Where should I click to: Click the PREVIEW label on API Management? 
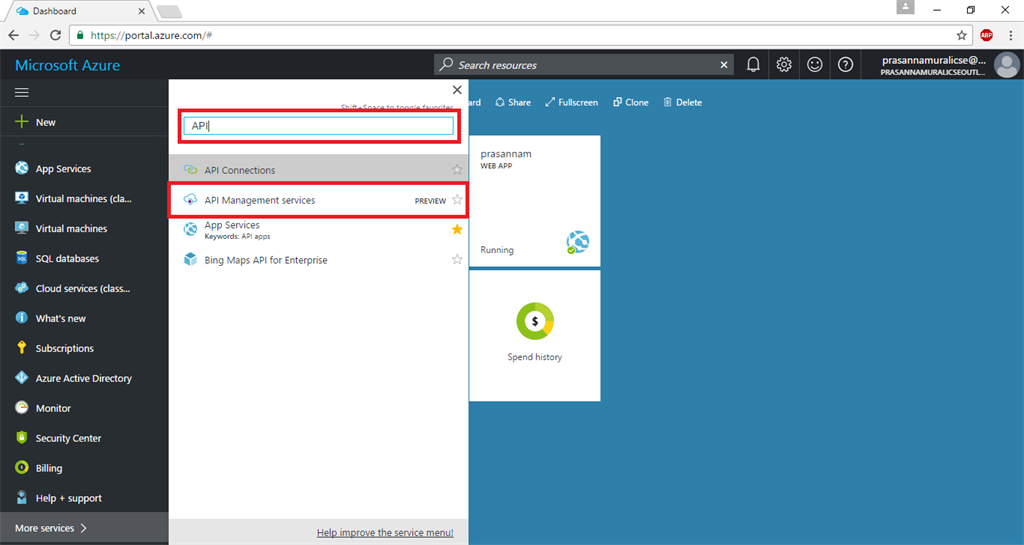pyautogui.click(x=430, y=201)
